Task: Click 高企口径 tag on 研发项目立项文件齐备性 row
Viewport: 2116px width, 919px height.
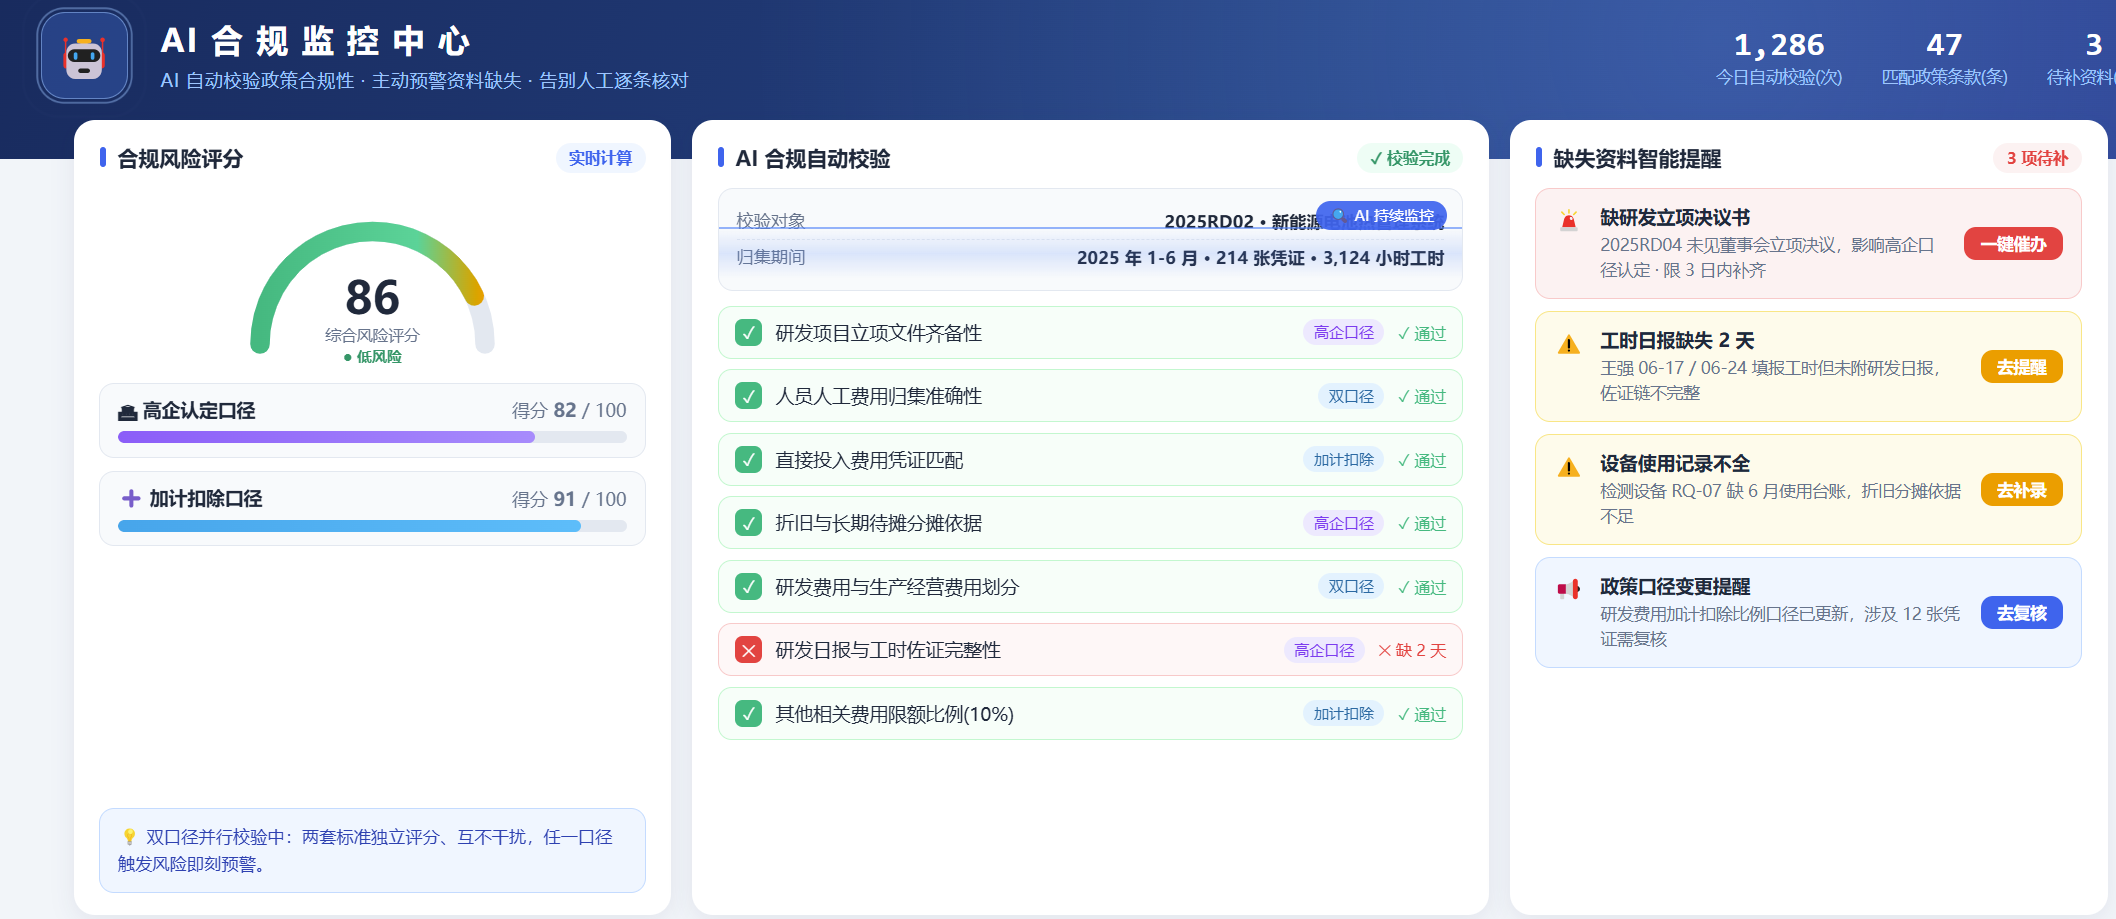Action: pyautogui.click(x=1343, y=333)
